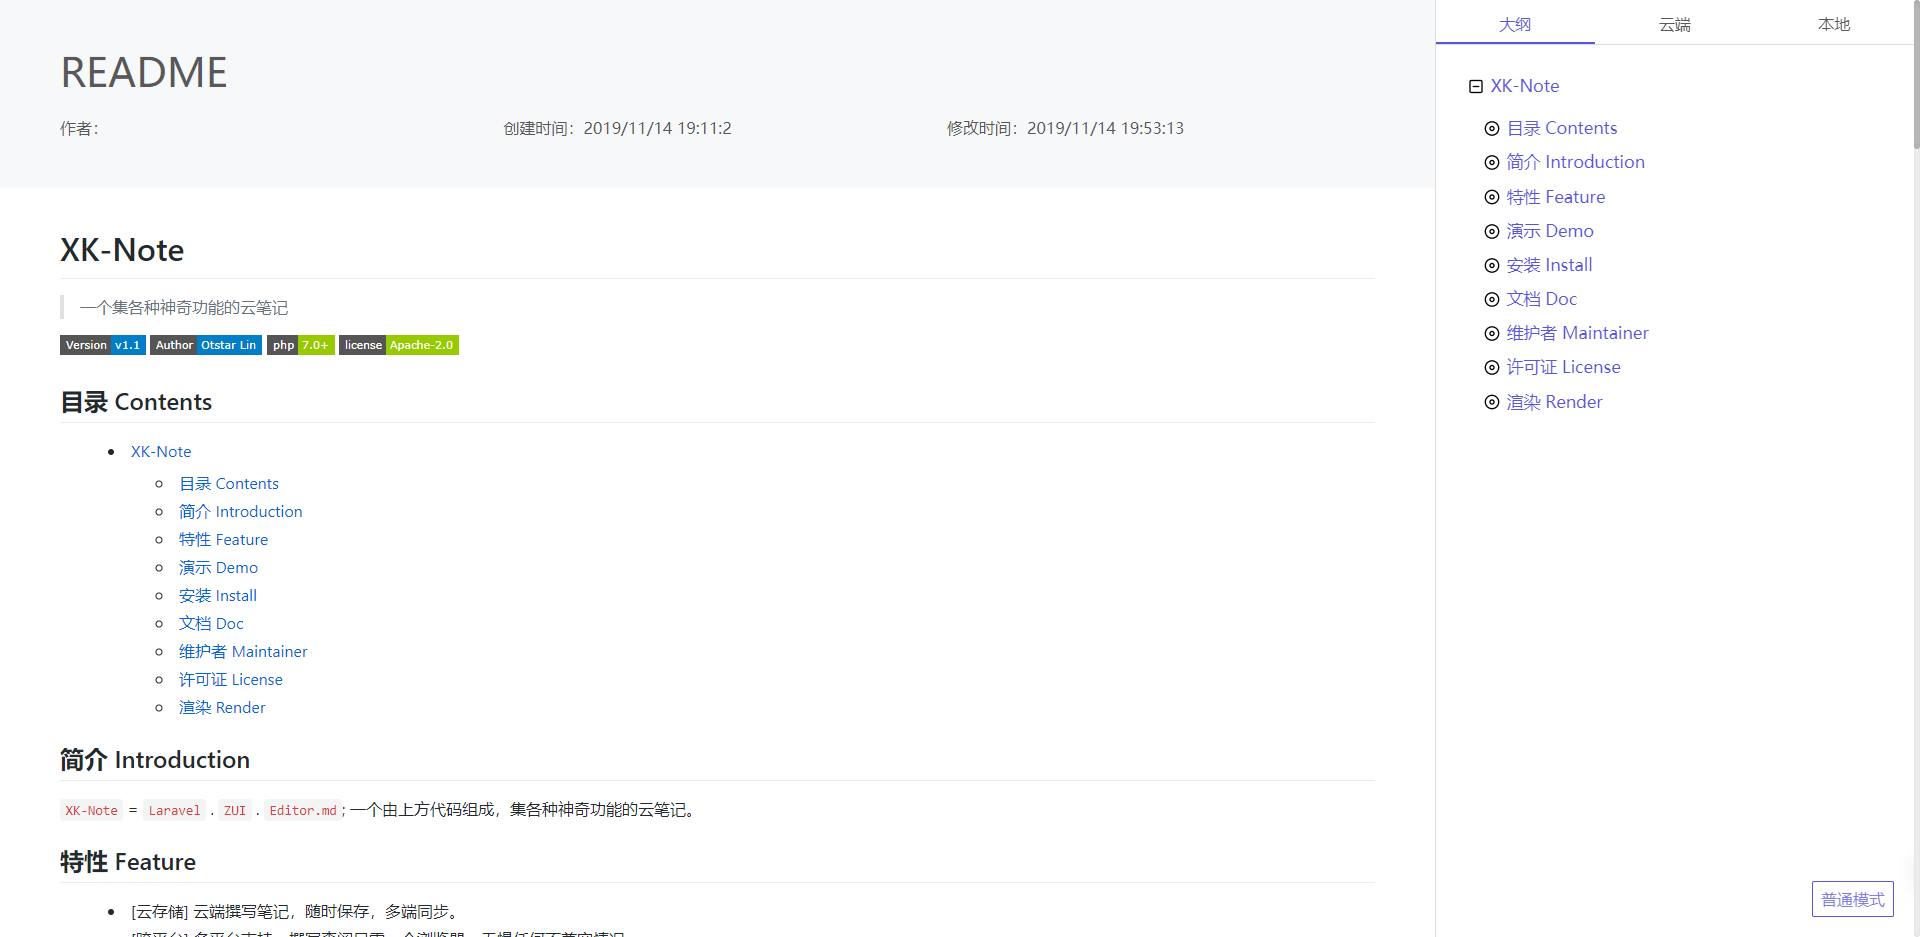This screenshot has height=937, width=1920.
Task: Open the 维护者 Maintainer link in the document list
Action: [243, 652]
